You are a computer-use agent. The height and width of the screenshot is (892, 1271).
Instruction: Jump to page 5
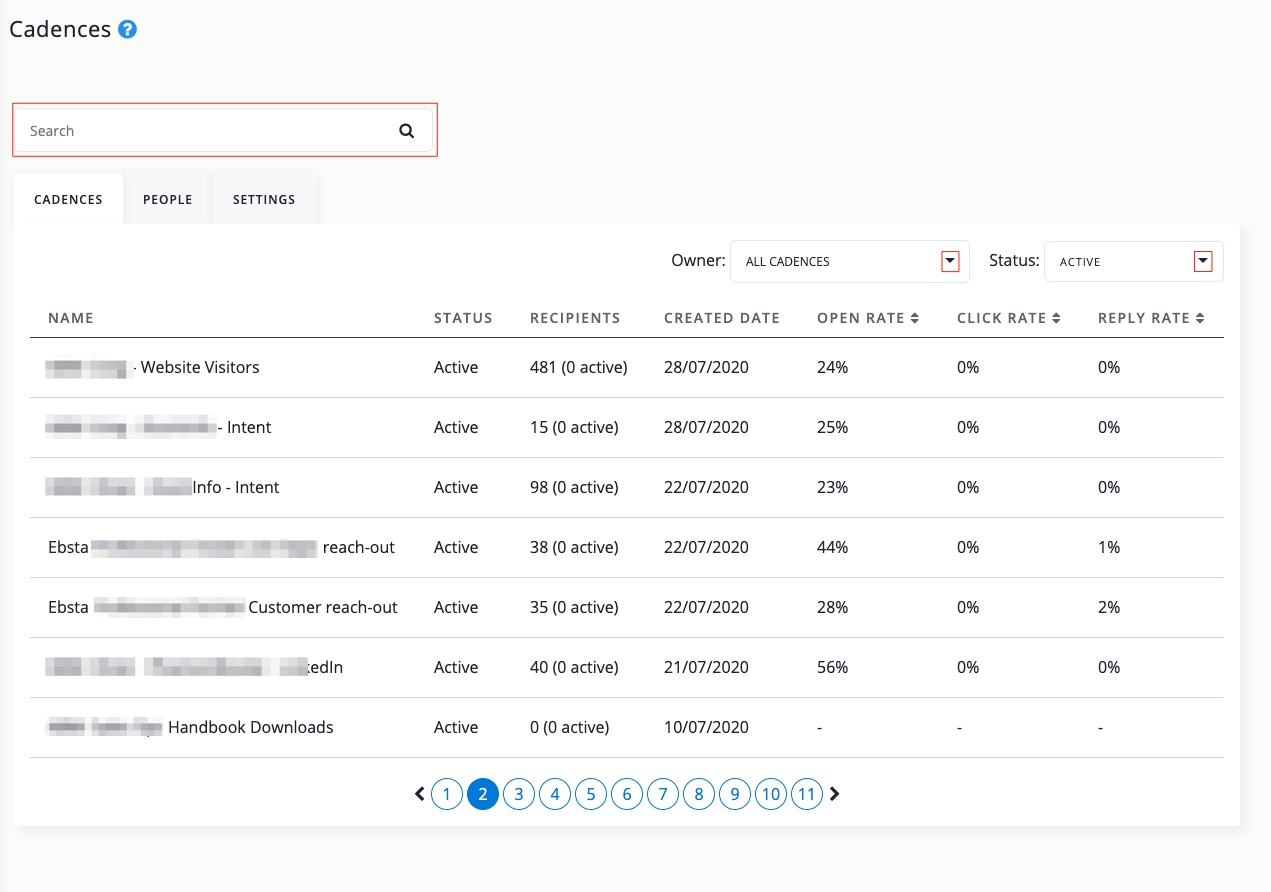(x=591, y=795)
